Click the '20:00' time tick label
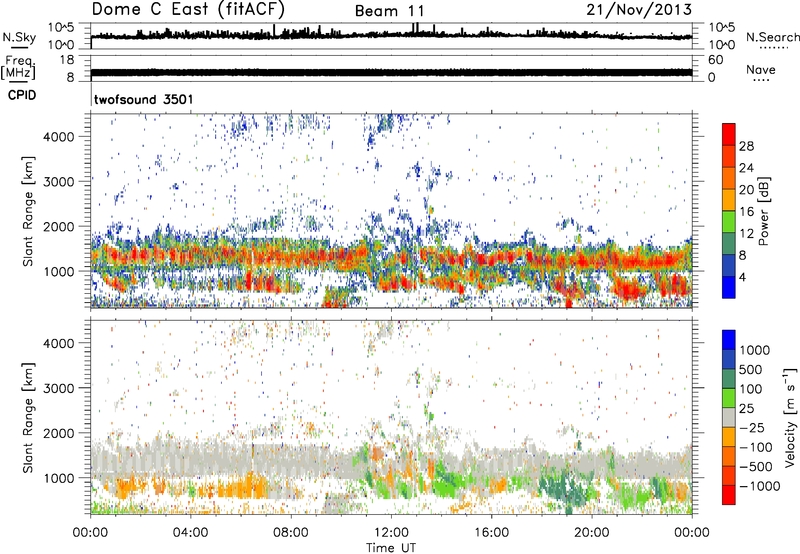 (591, 533)
